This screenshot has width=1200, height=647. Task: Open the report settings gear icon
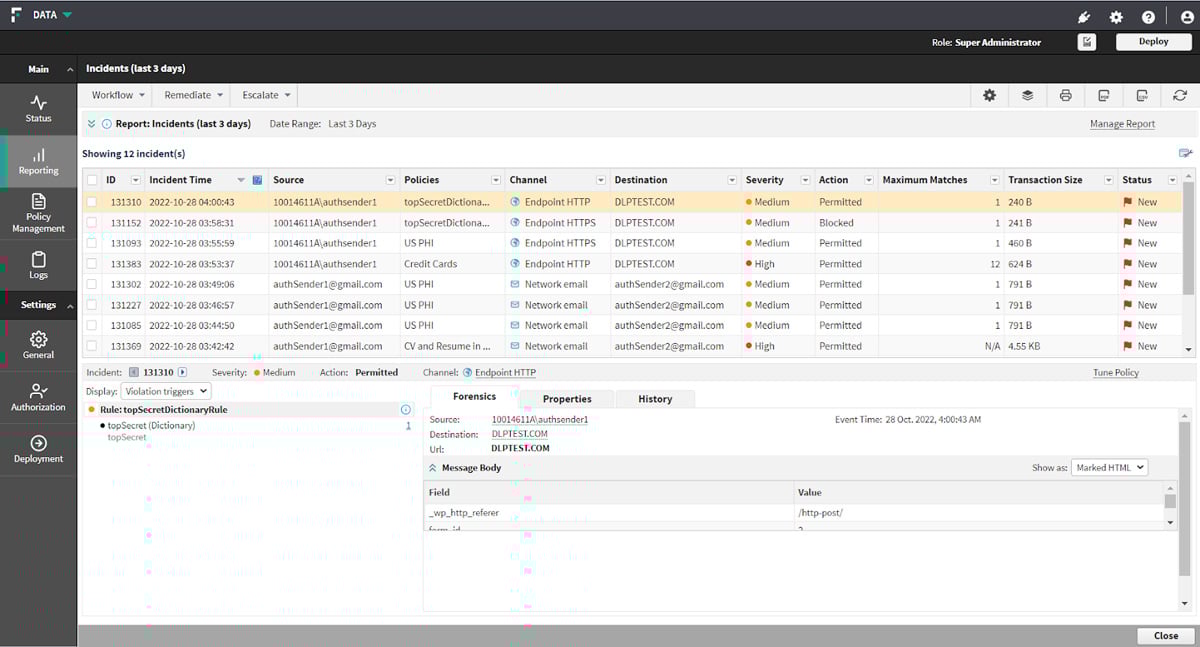point(989,95)
